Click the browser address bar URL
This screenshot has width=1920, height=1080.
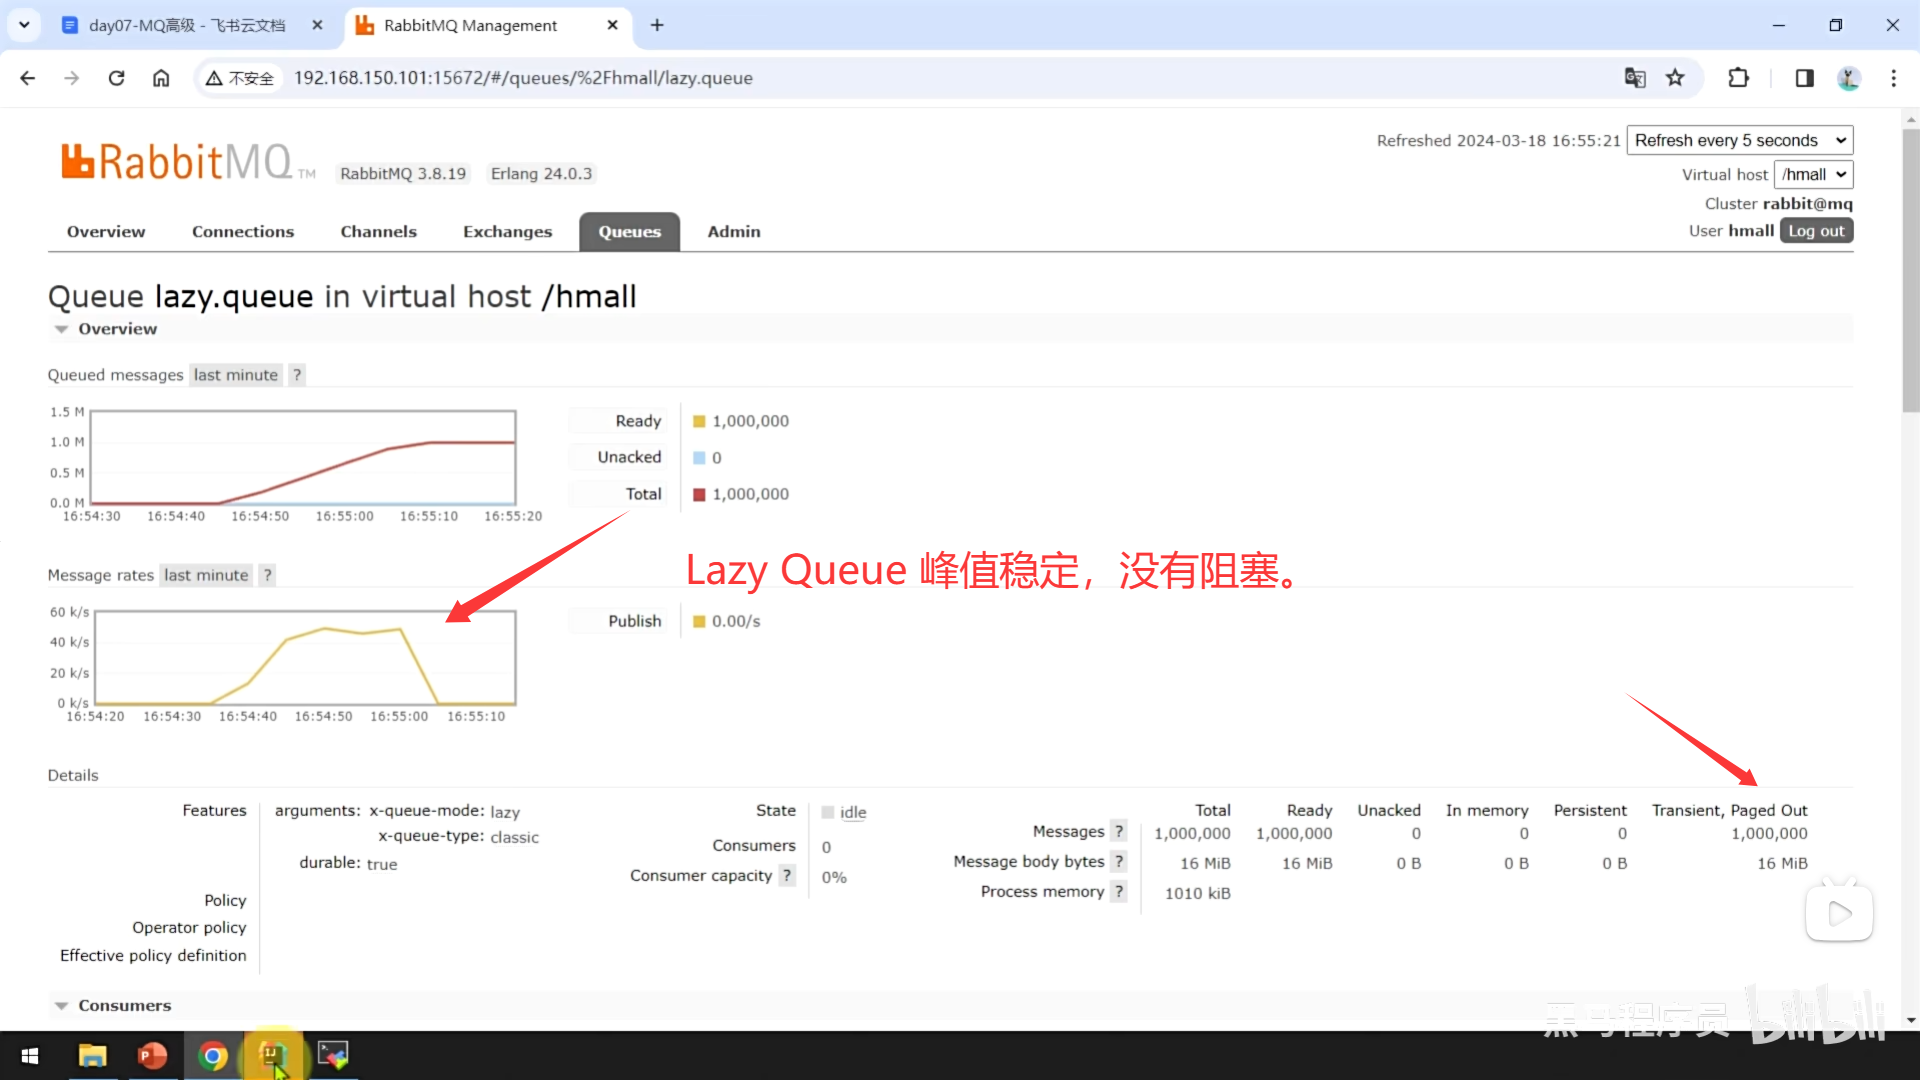pos(523,78)
